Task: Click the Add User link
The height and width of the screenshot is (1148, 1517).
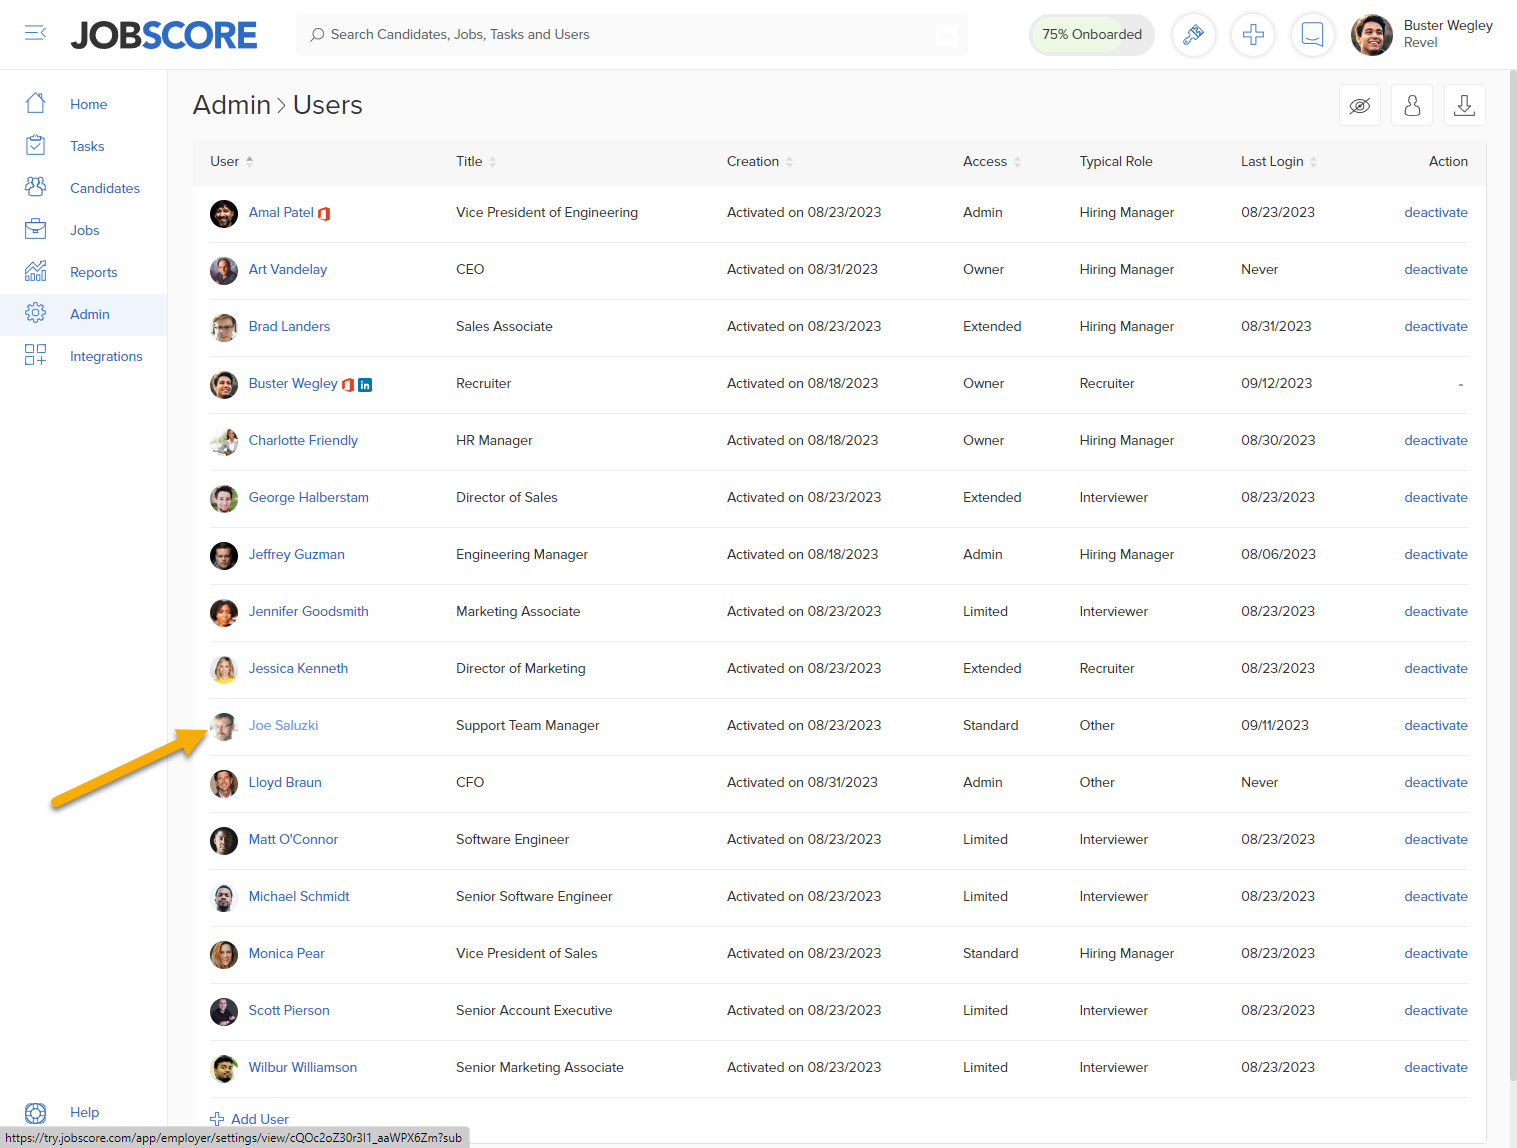Action: (x=260, y=1119)
